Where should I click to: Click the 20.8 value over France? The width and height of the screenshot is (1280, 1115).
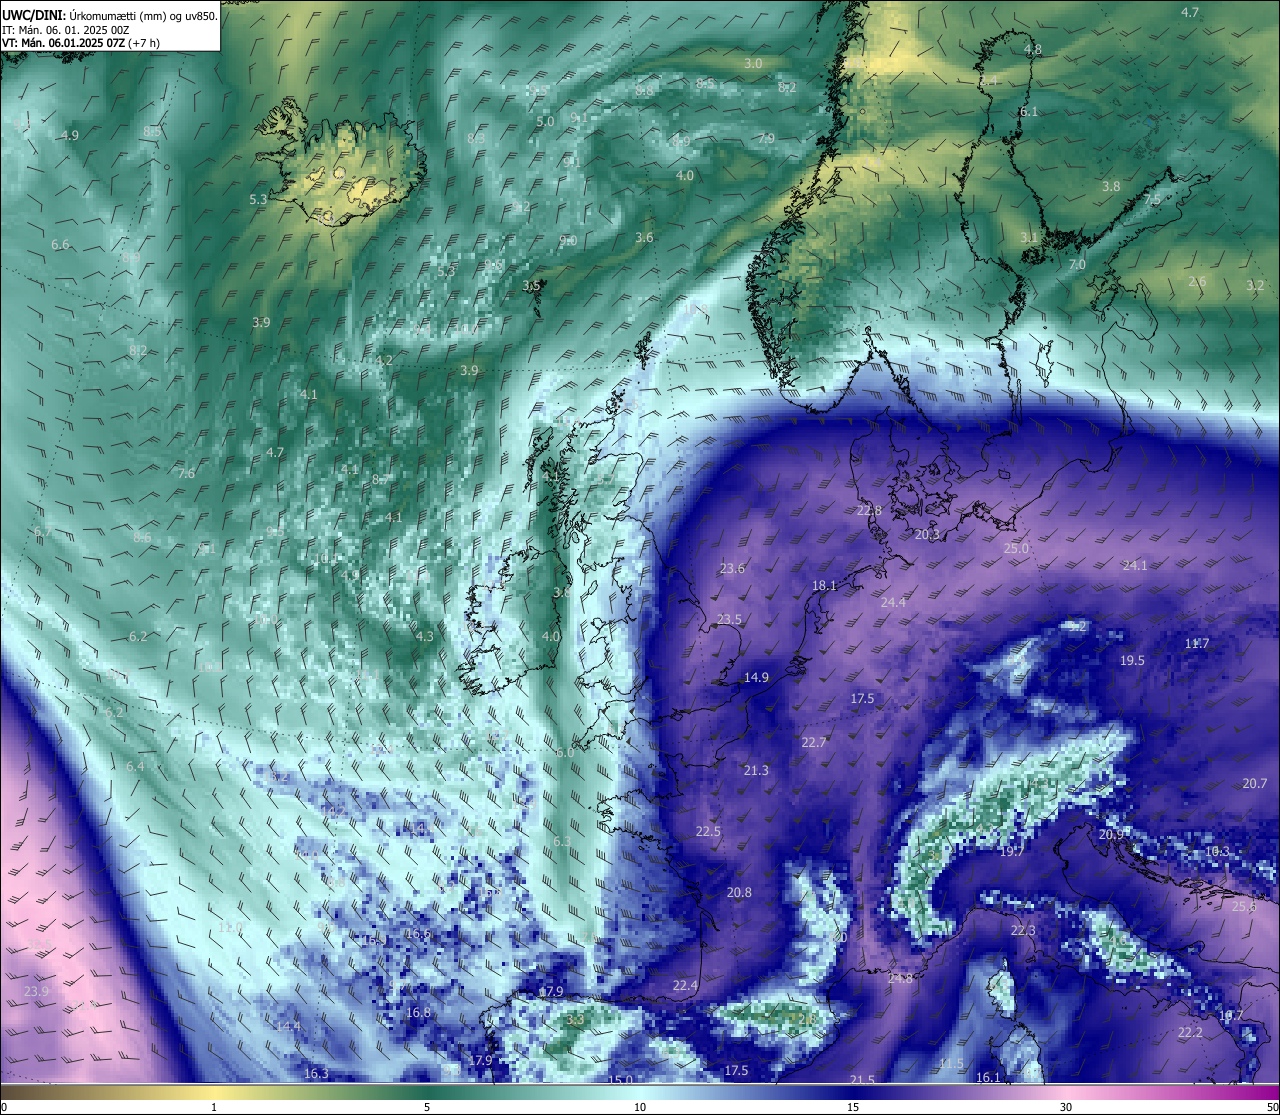point(739,892)
